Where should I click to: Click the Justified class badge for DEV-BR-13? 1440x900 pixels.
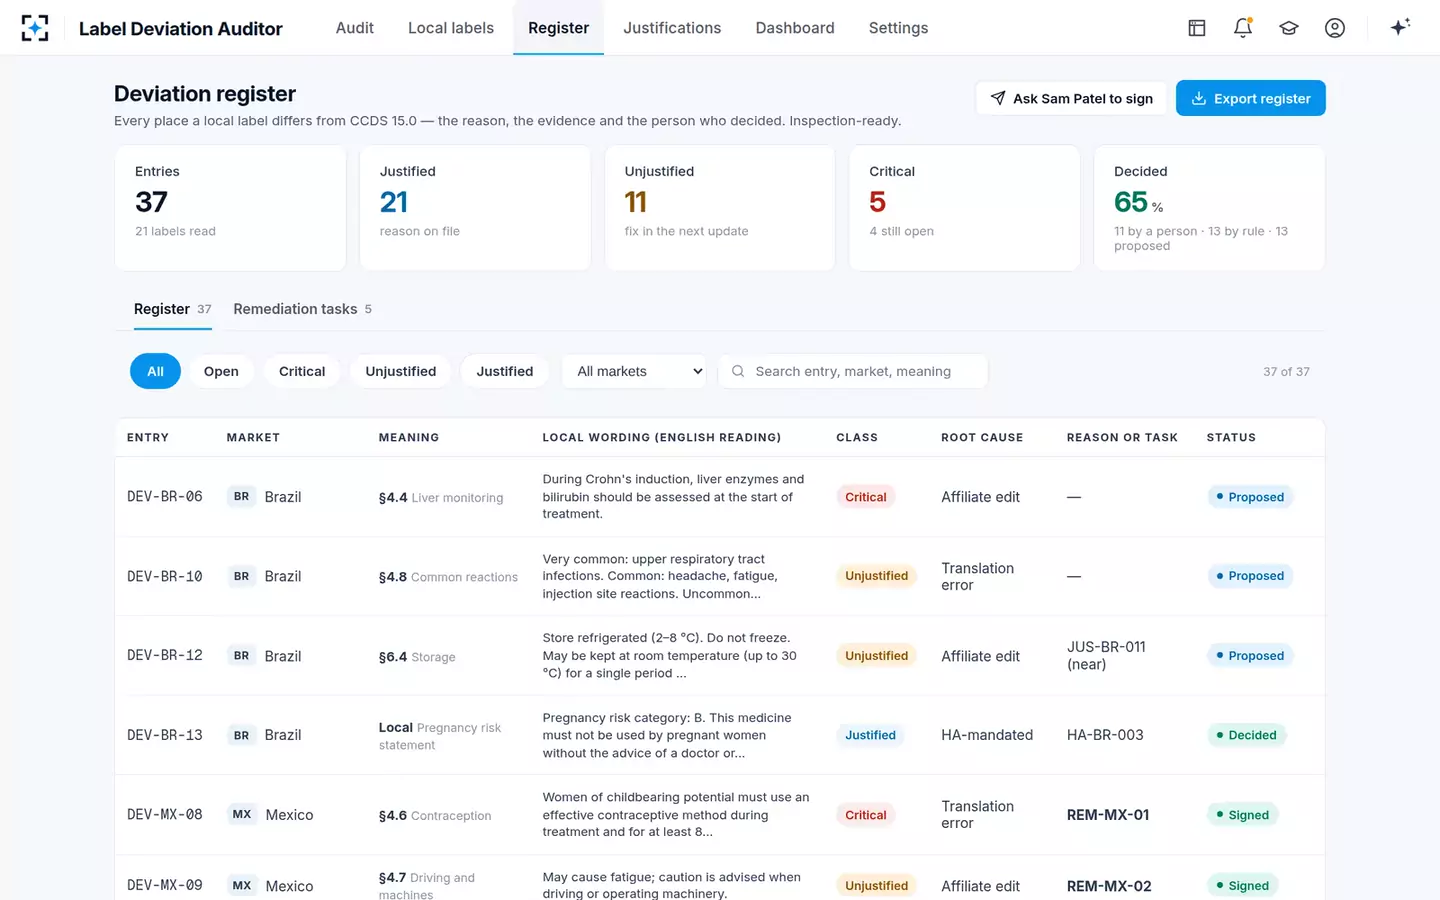(870, 735)
